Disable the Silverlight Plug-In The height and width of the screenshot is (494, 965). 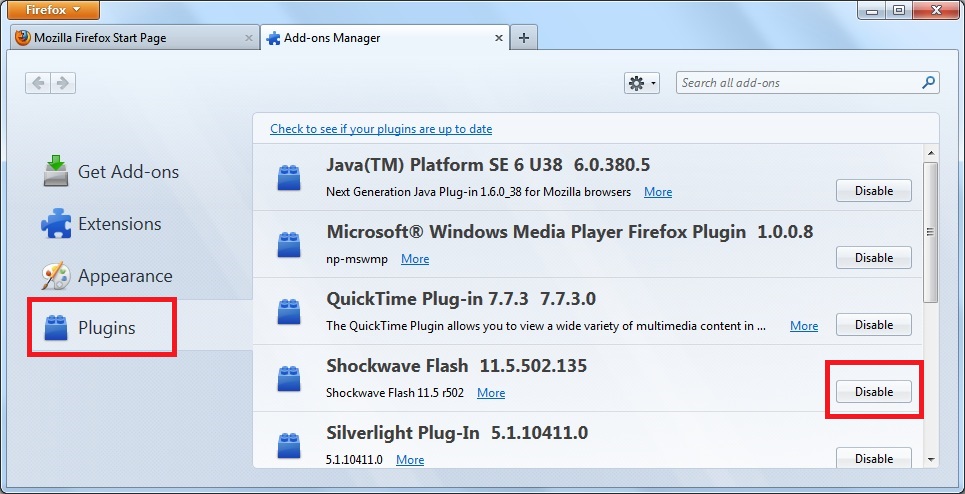(x=873, y=458)
